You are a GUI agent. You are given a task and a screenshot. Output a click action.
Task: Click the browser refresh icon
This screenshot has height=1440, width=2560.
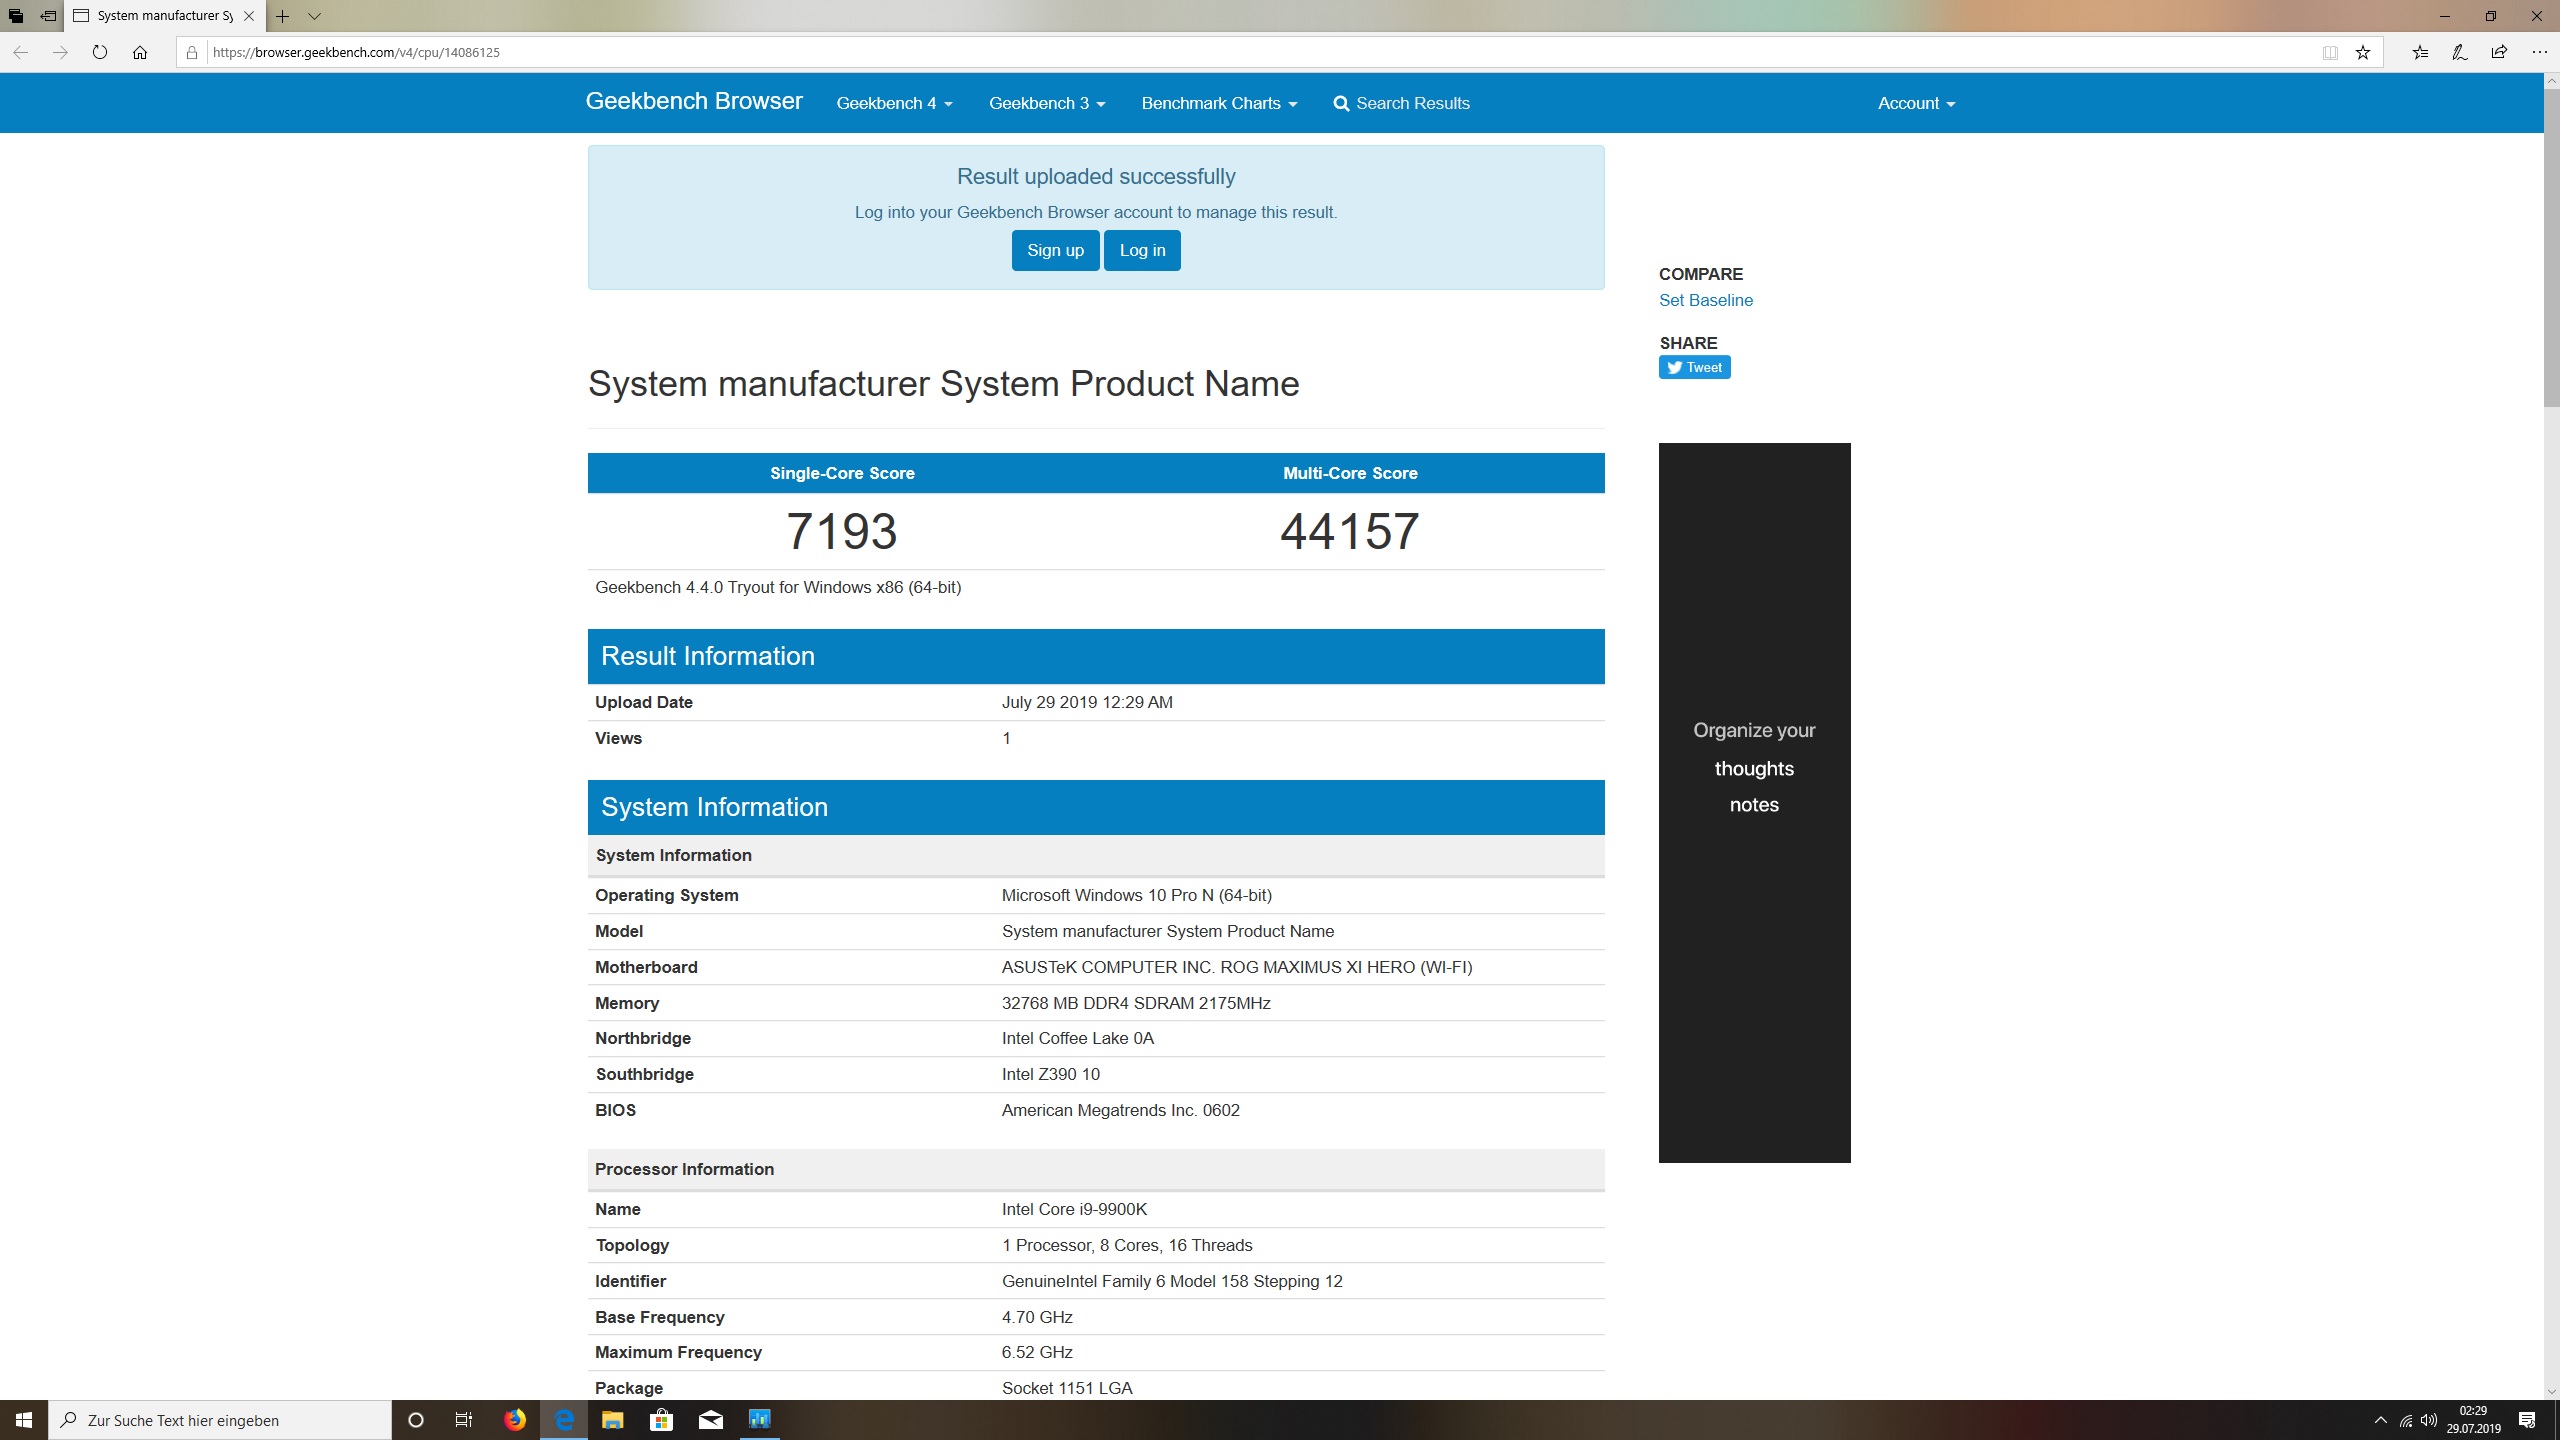tap(99, 52)
